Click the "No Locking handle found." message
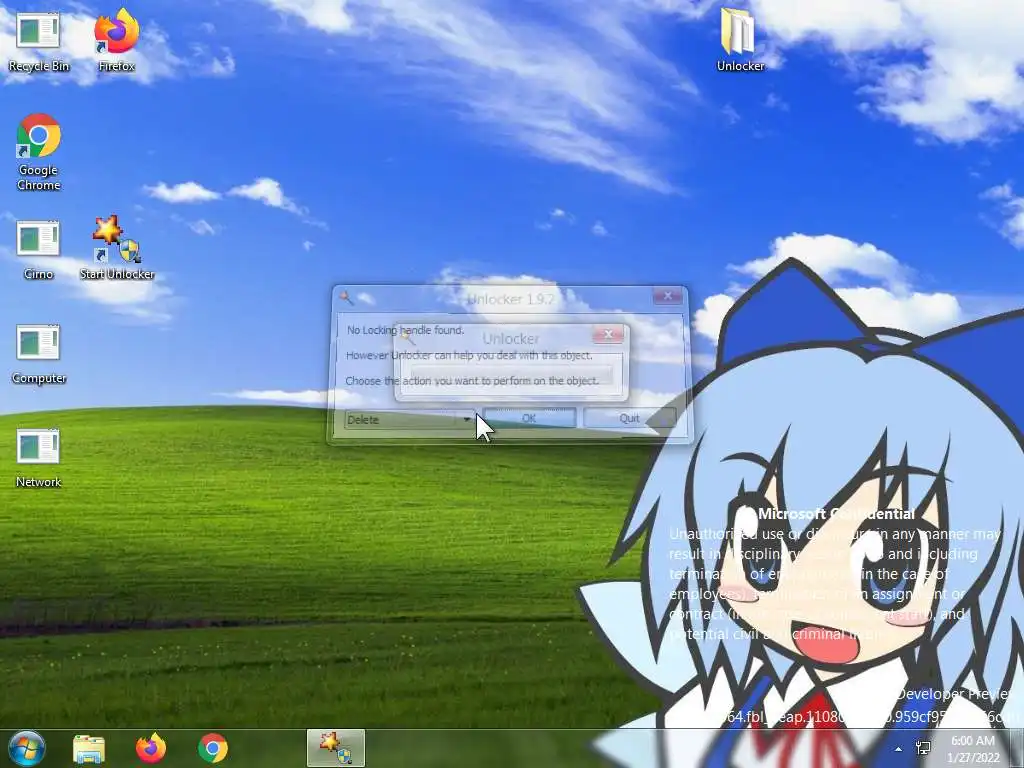Screen dimensions: 1024x768 pos(406,330)
